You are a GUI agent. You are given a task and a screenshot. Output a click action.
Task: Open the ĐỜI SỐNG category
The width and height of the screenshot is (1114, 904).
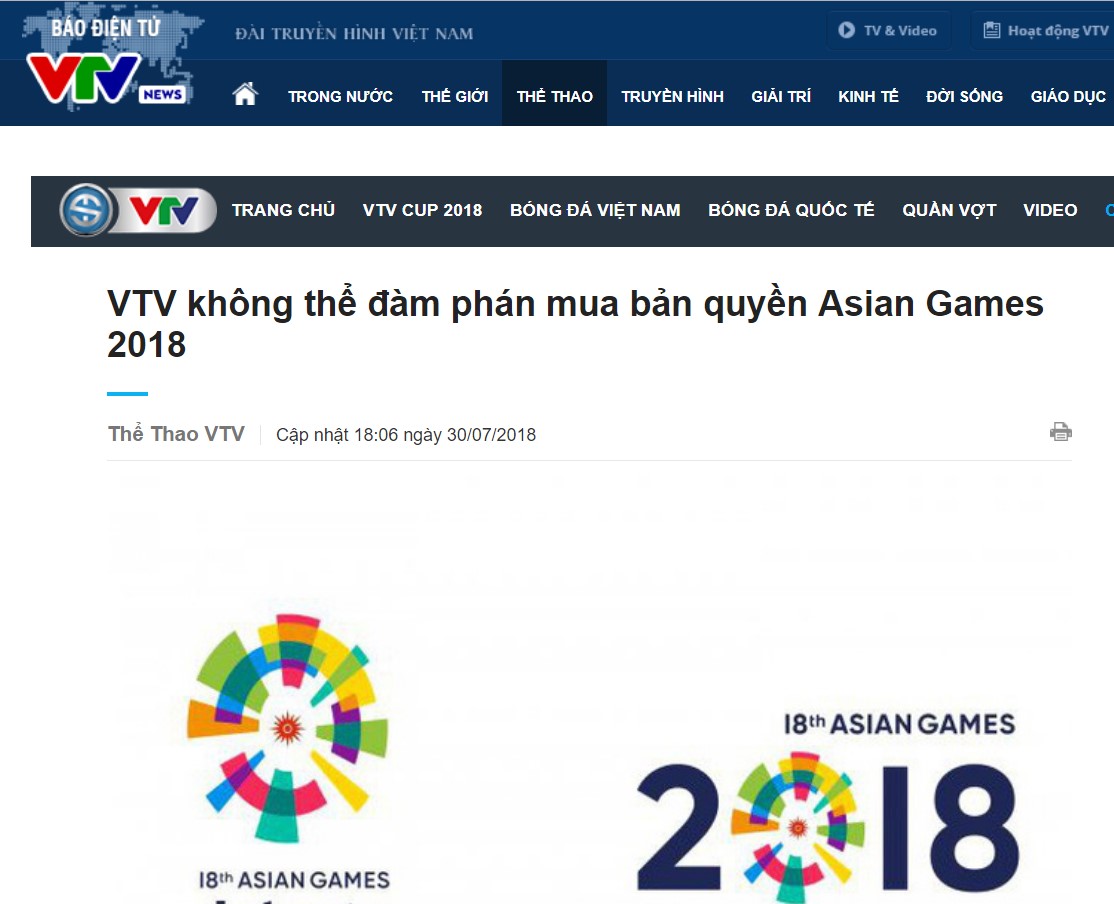pyautogui.click(x=964, y=96)
